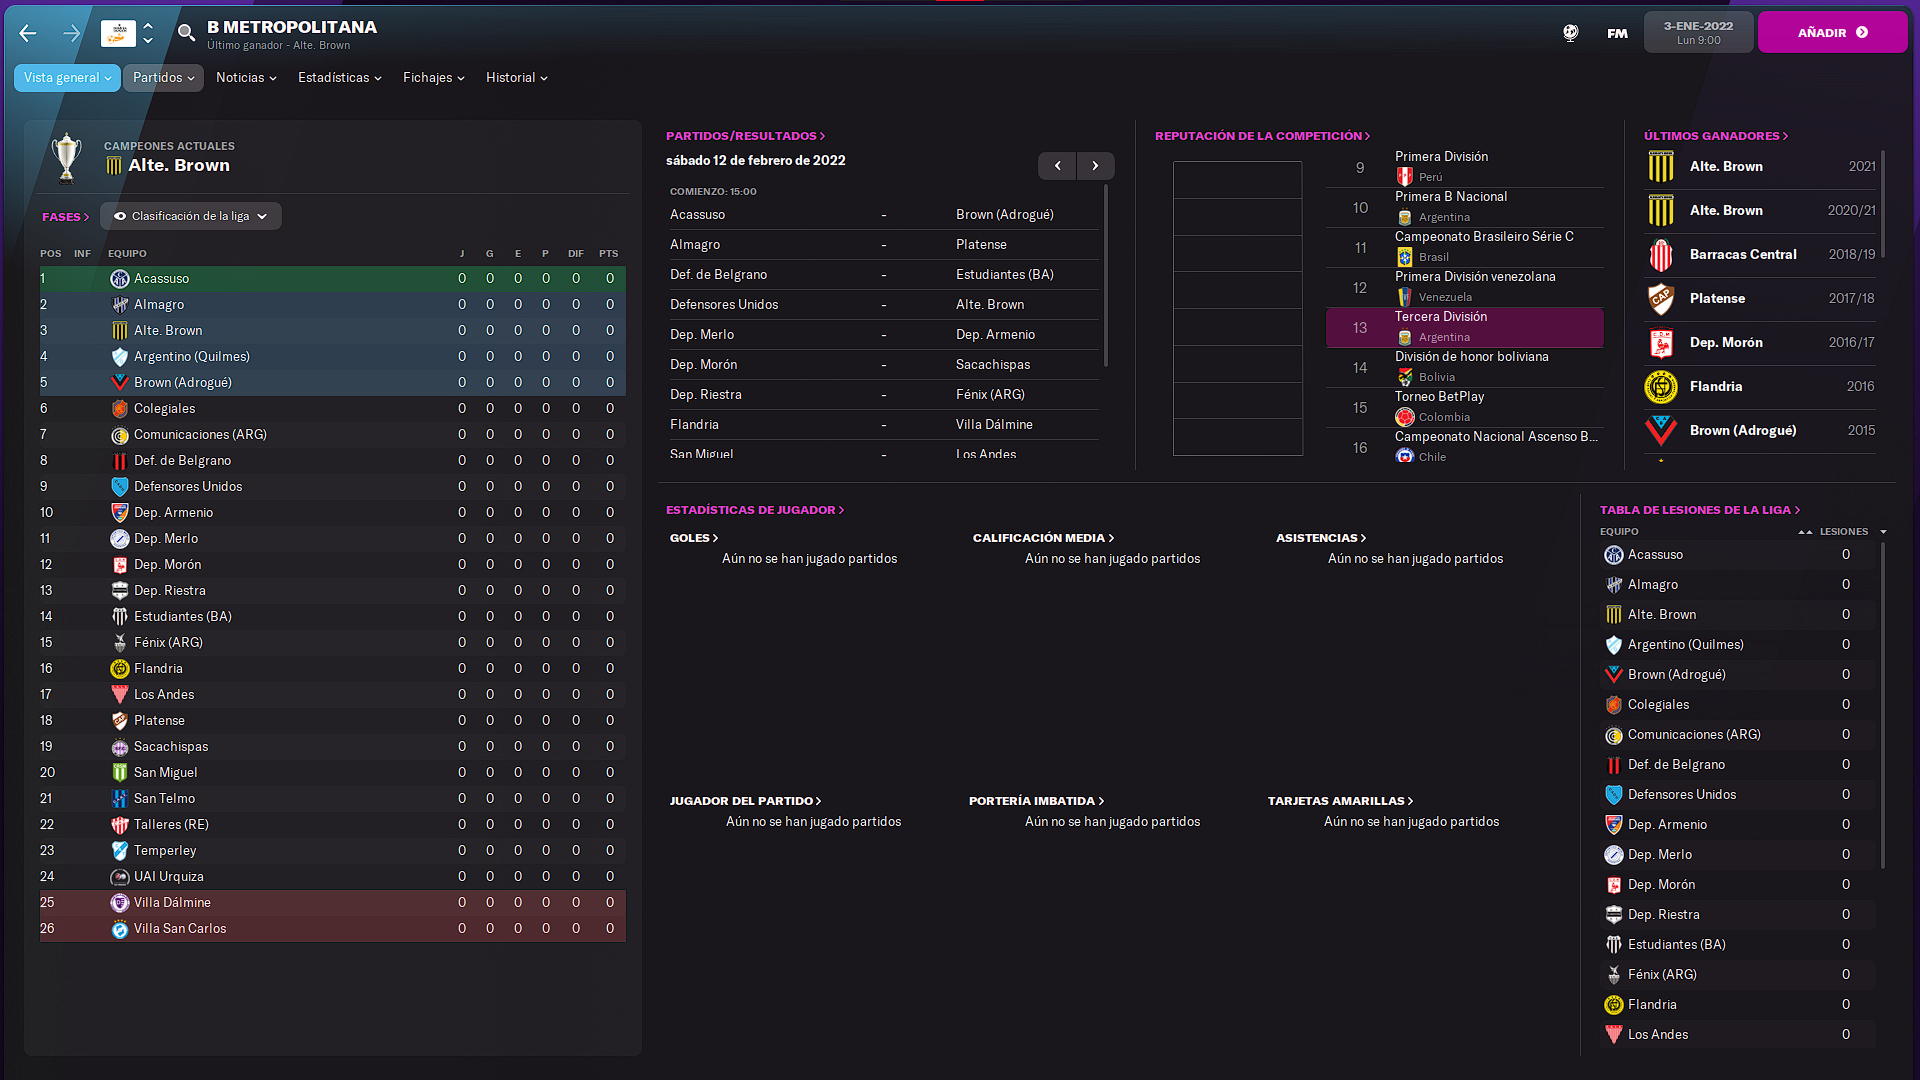Open Asistencias stats link
Image resolution: width=1920 pixels, height=1080 pixels.
click(1321, 538)
